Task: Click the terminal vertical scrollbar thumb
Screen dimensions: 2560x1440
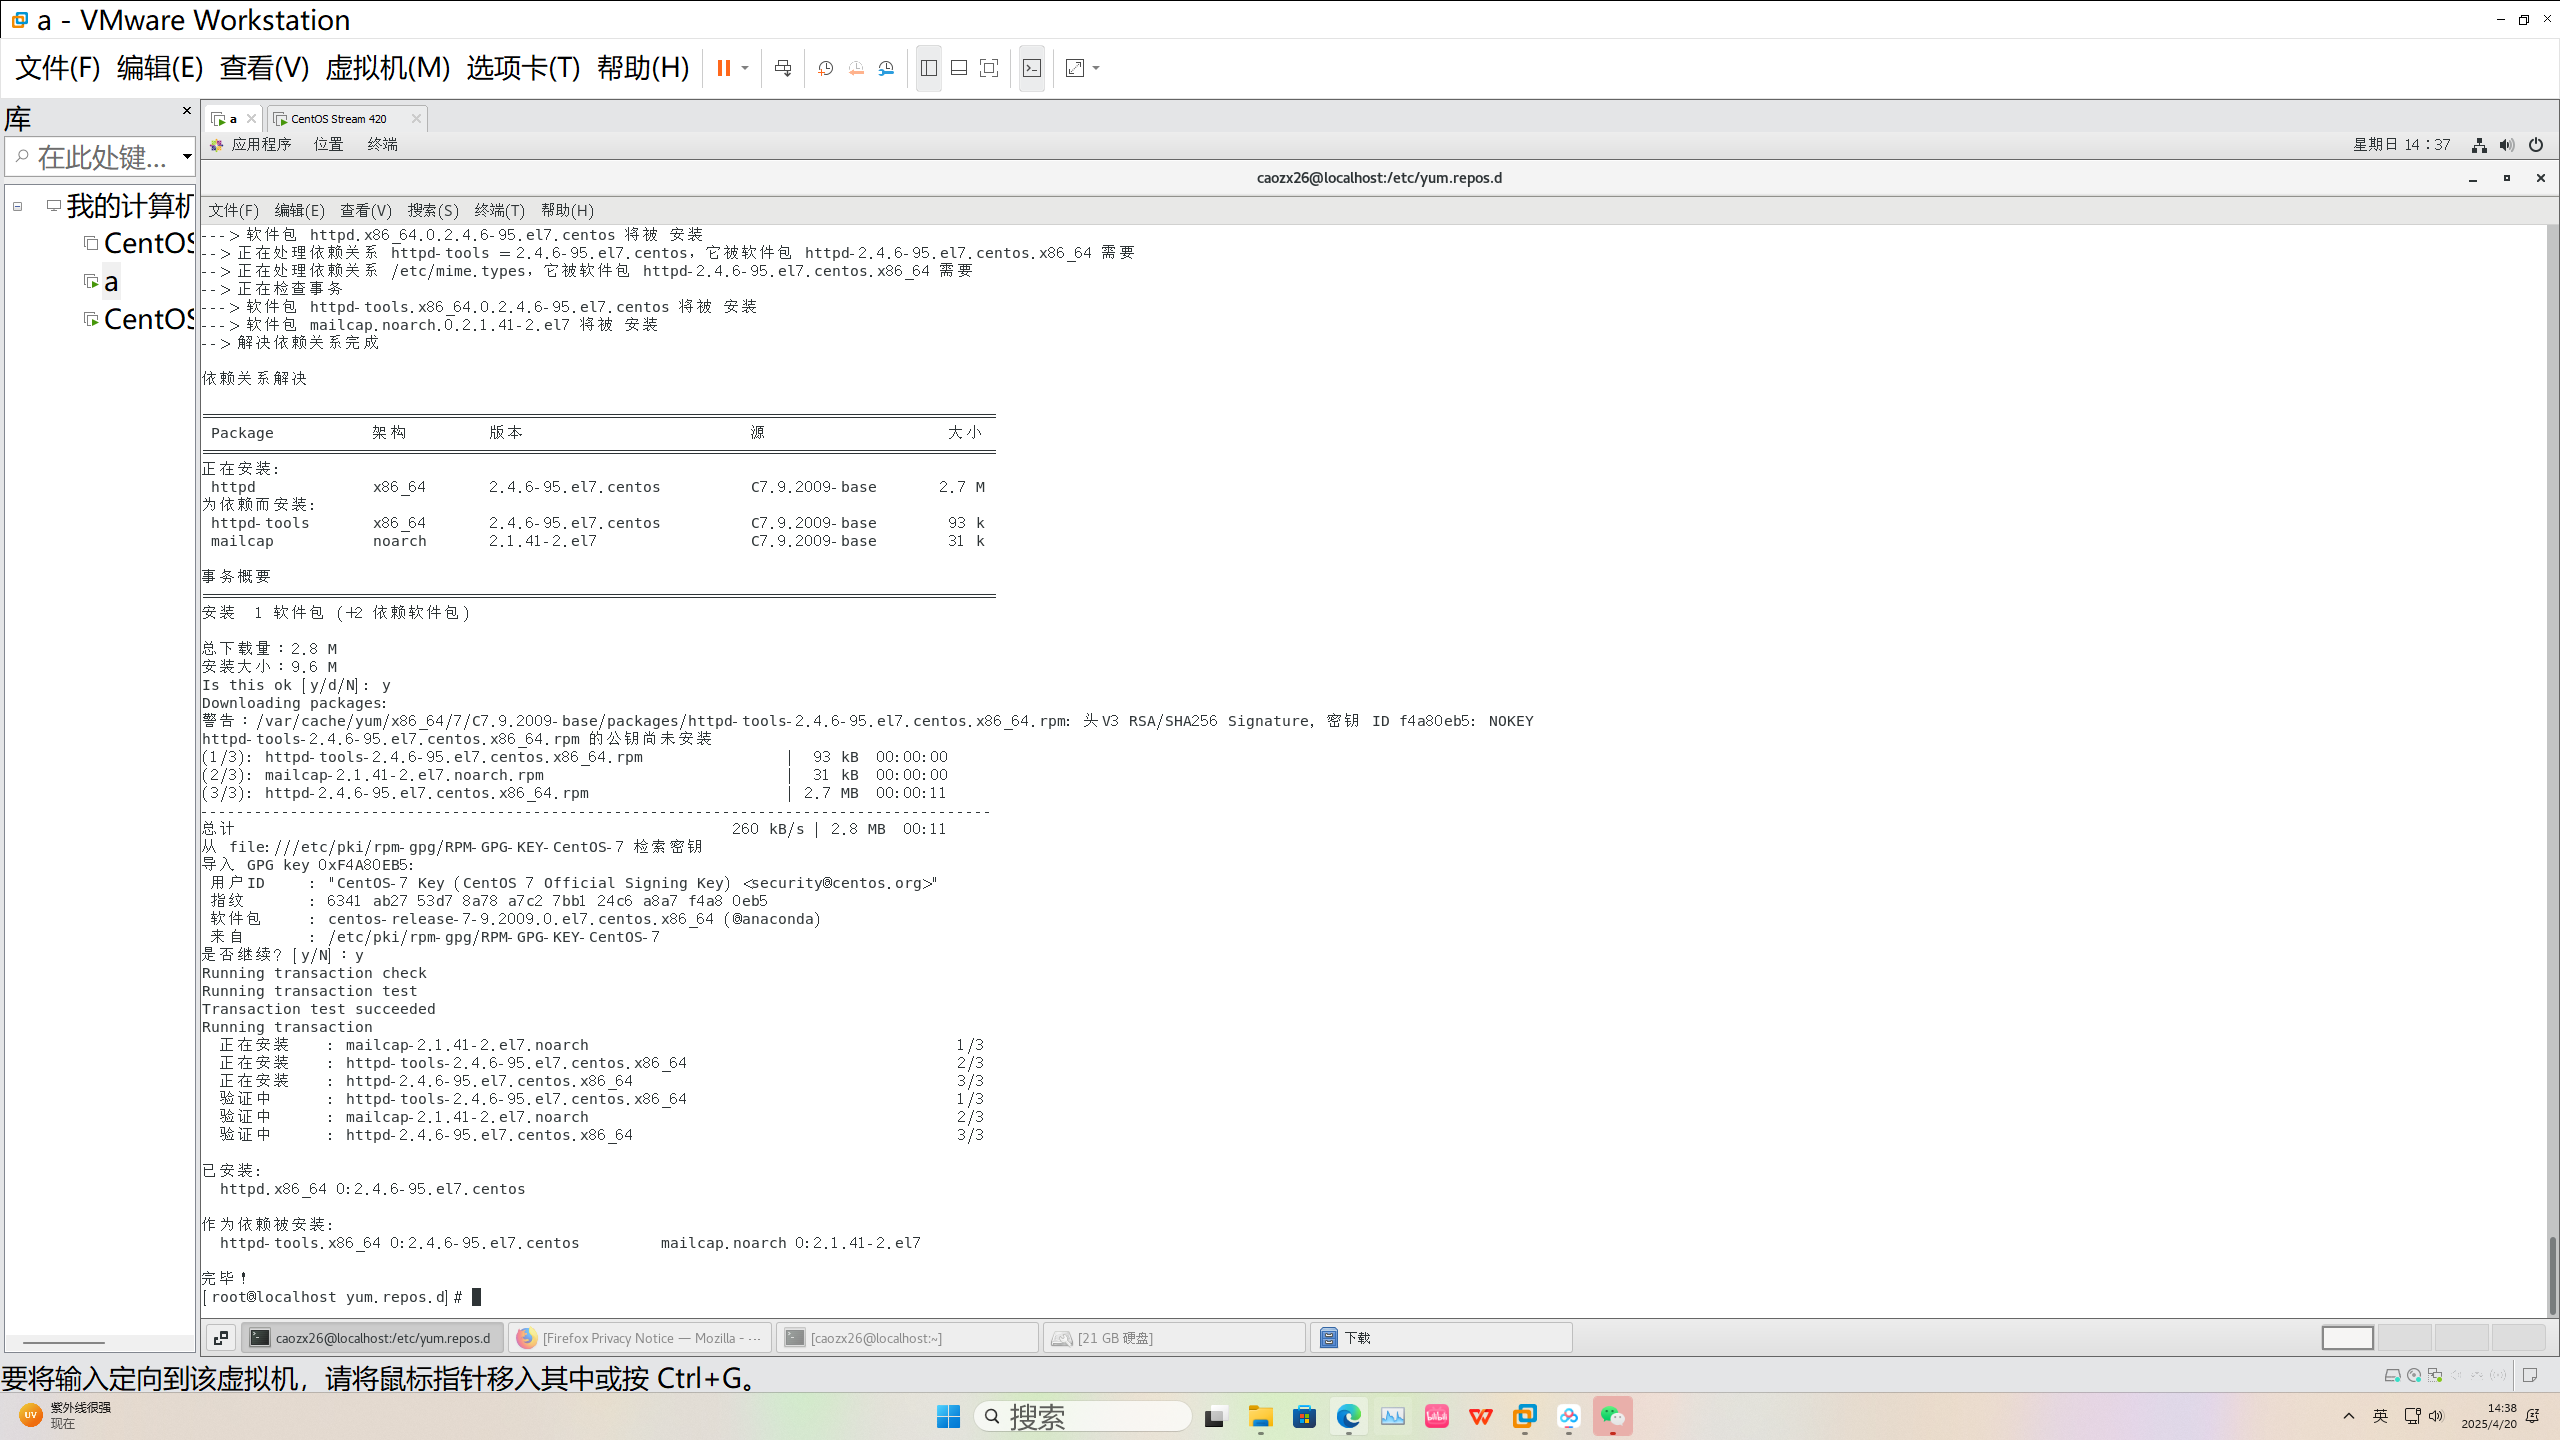Action: coord(2551,1274)
